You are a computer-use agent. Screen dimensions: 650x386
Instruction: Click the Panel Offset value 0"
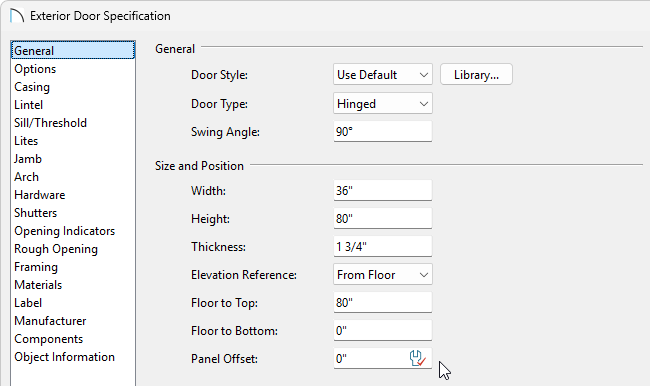[341, 359]
